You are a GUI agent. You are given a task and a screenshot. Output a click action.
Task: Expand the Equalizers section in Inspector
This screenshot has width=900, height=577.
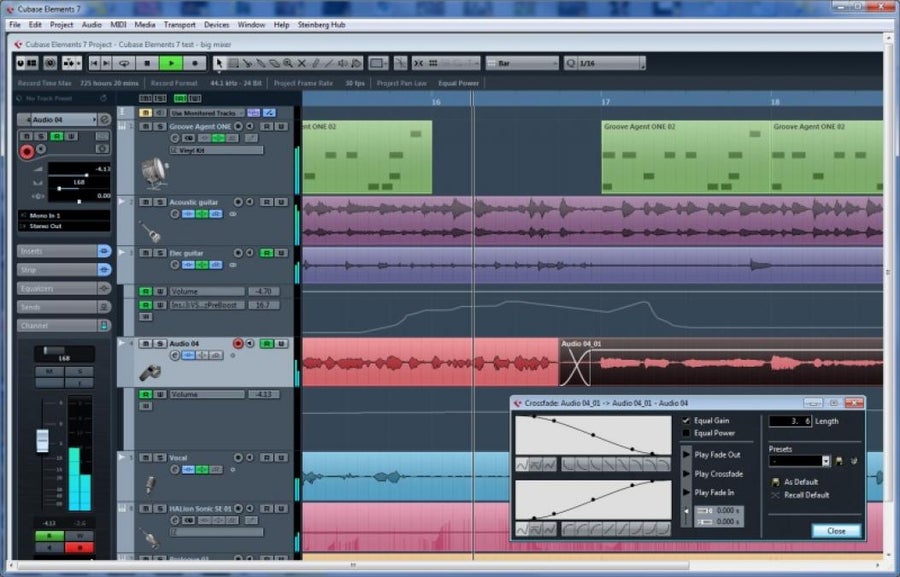click(x=64, y=288)
